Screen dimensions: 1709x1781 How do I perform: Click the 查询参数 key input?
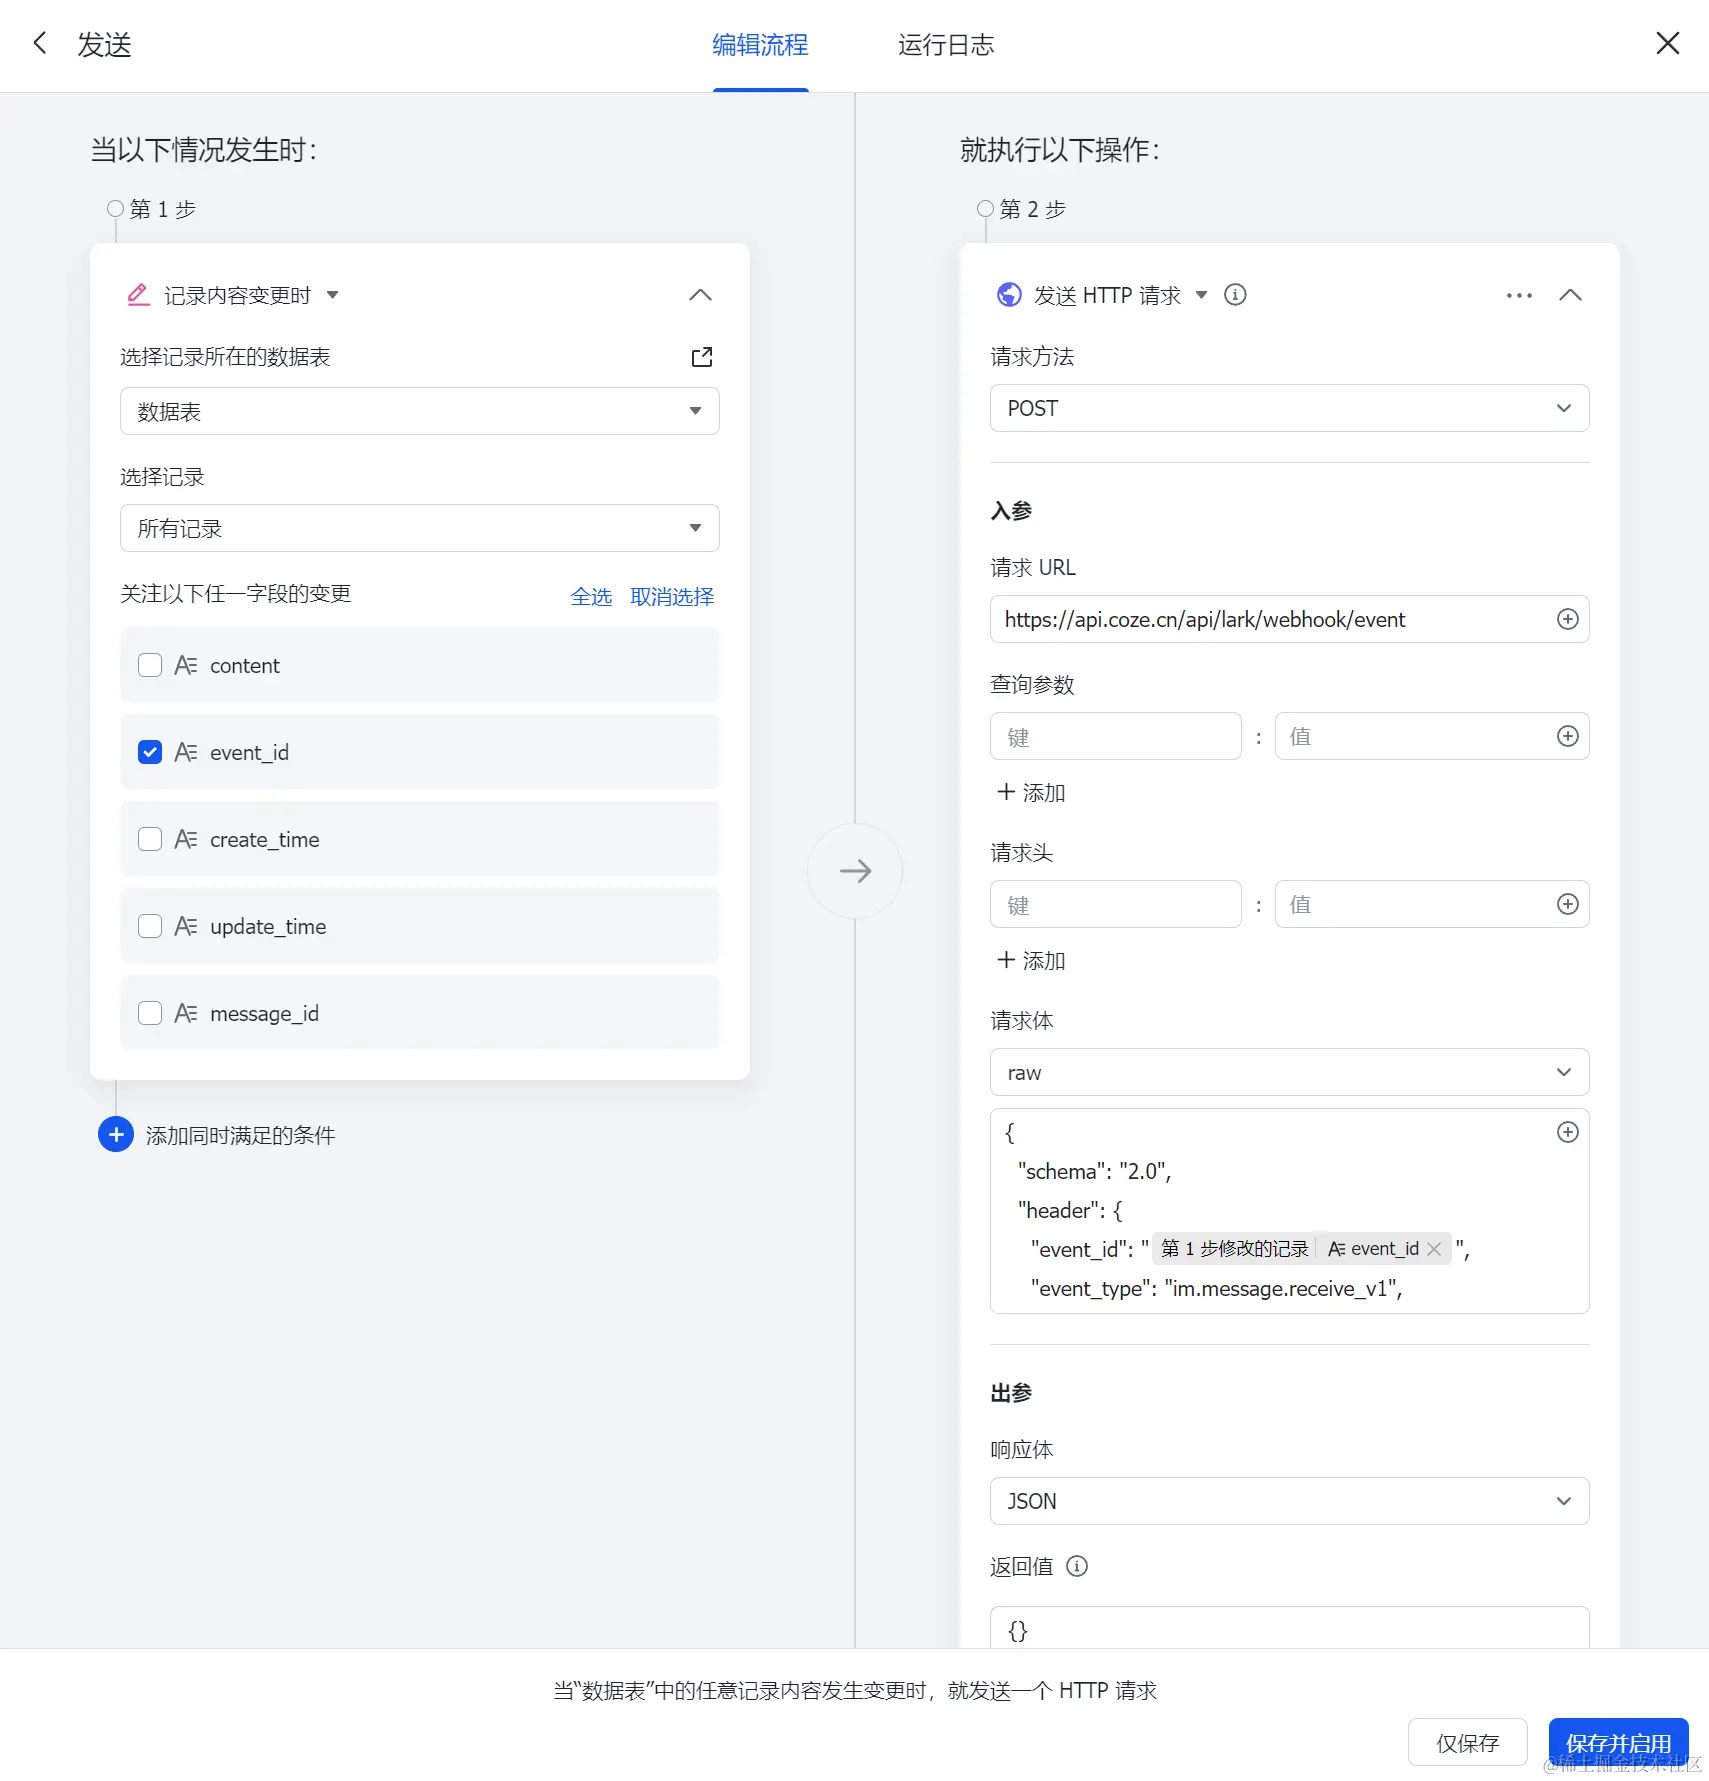pyautogui.click(x=1116, y=736)
